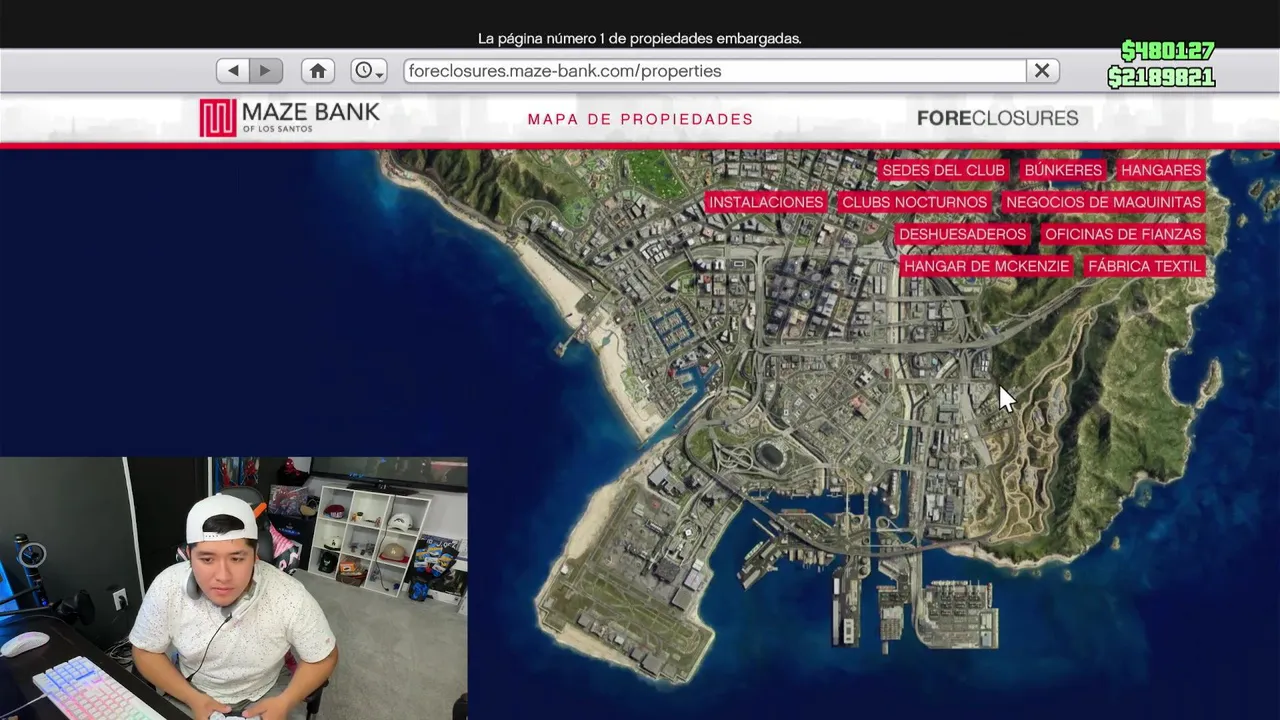Screen dimensions: 1280x720
Task: Click the Foreclosures site title
Action: (997, 118)
